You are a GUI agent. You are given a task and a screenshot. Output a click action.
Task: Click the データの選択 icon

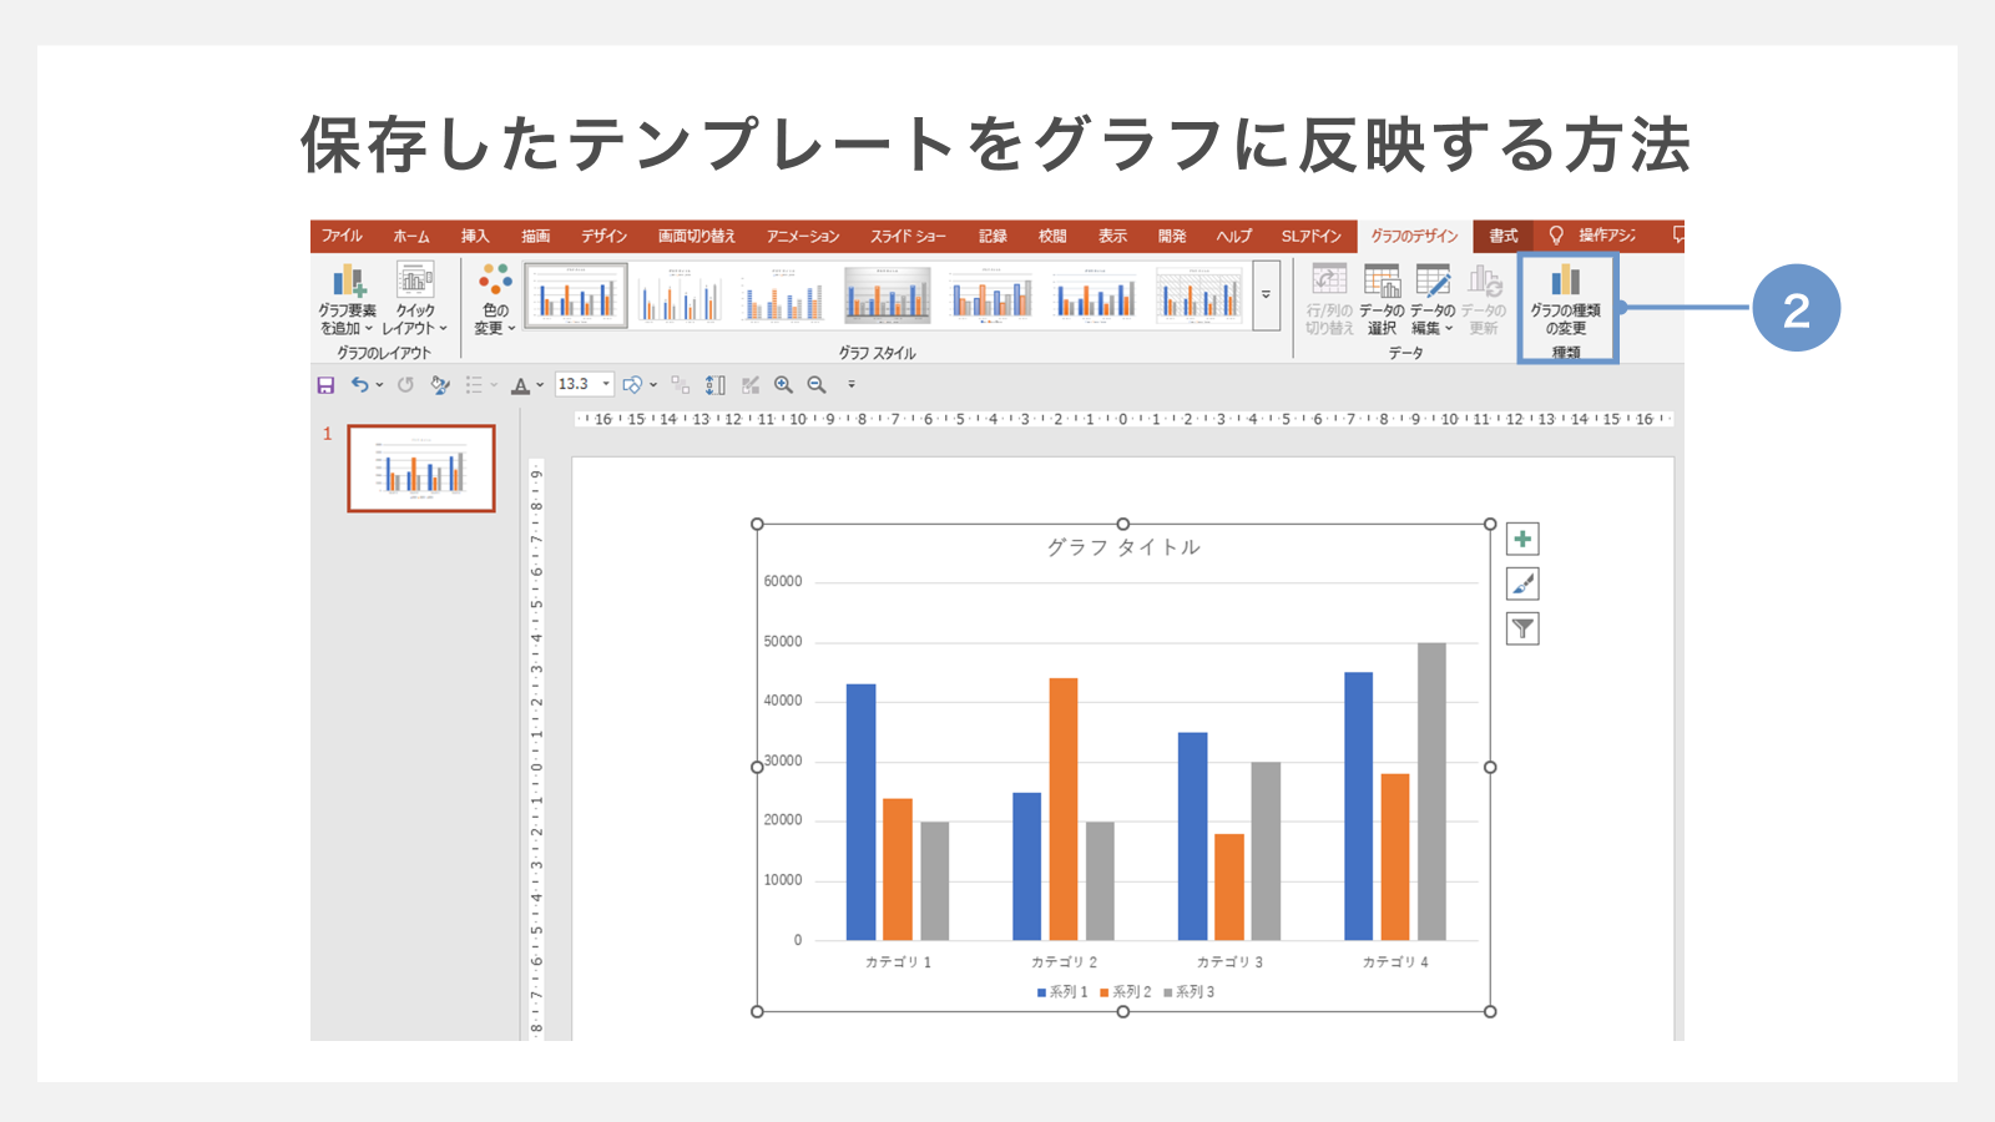(1382, 298)
